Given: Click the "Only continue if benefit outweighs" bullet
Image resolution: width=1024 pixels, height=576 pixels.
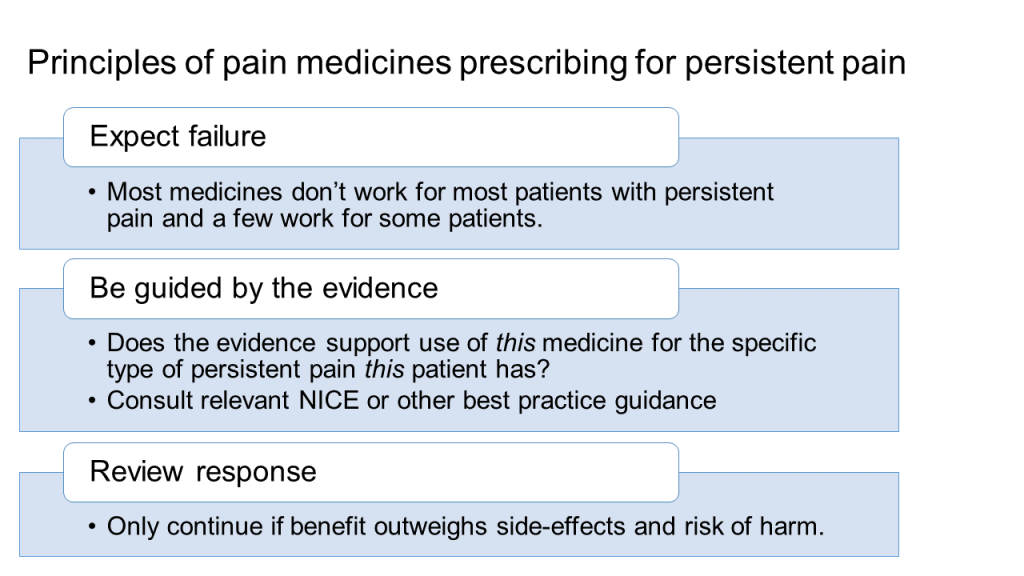Looking at the screenshot, I should tap(466, 526).
